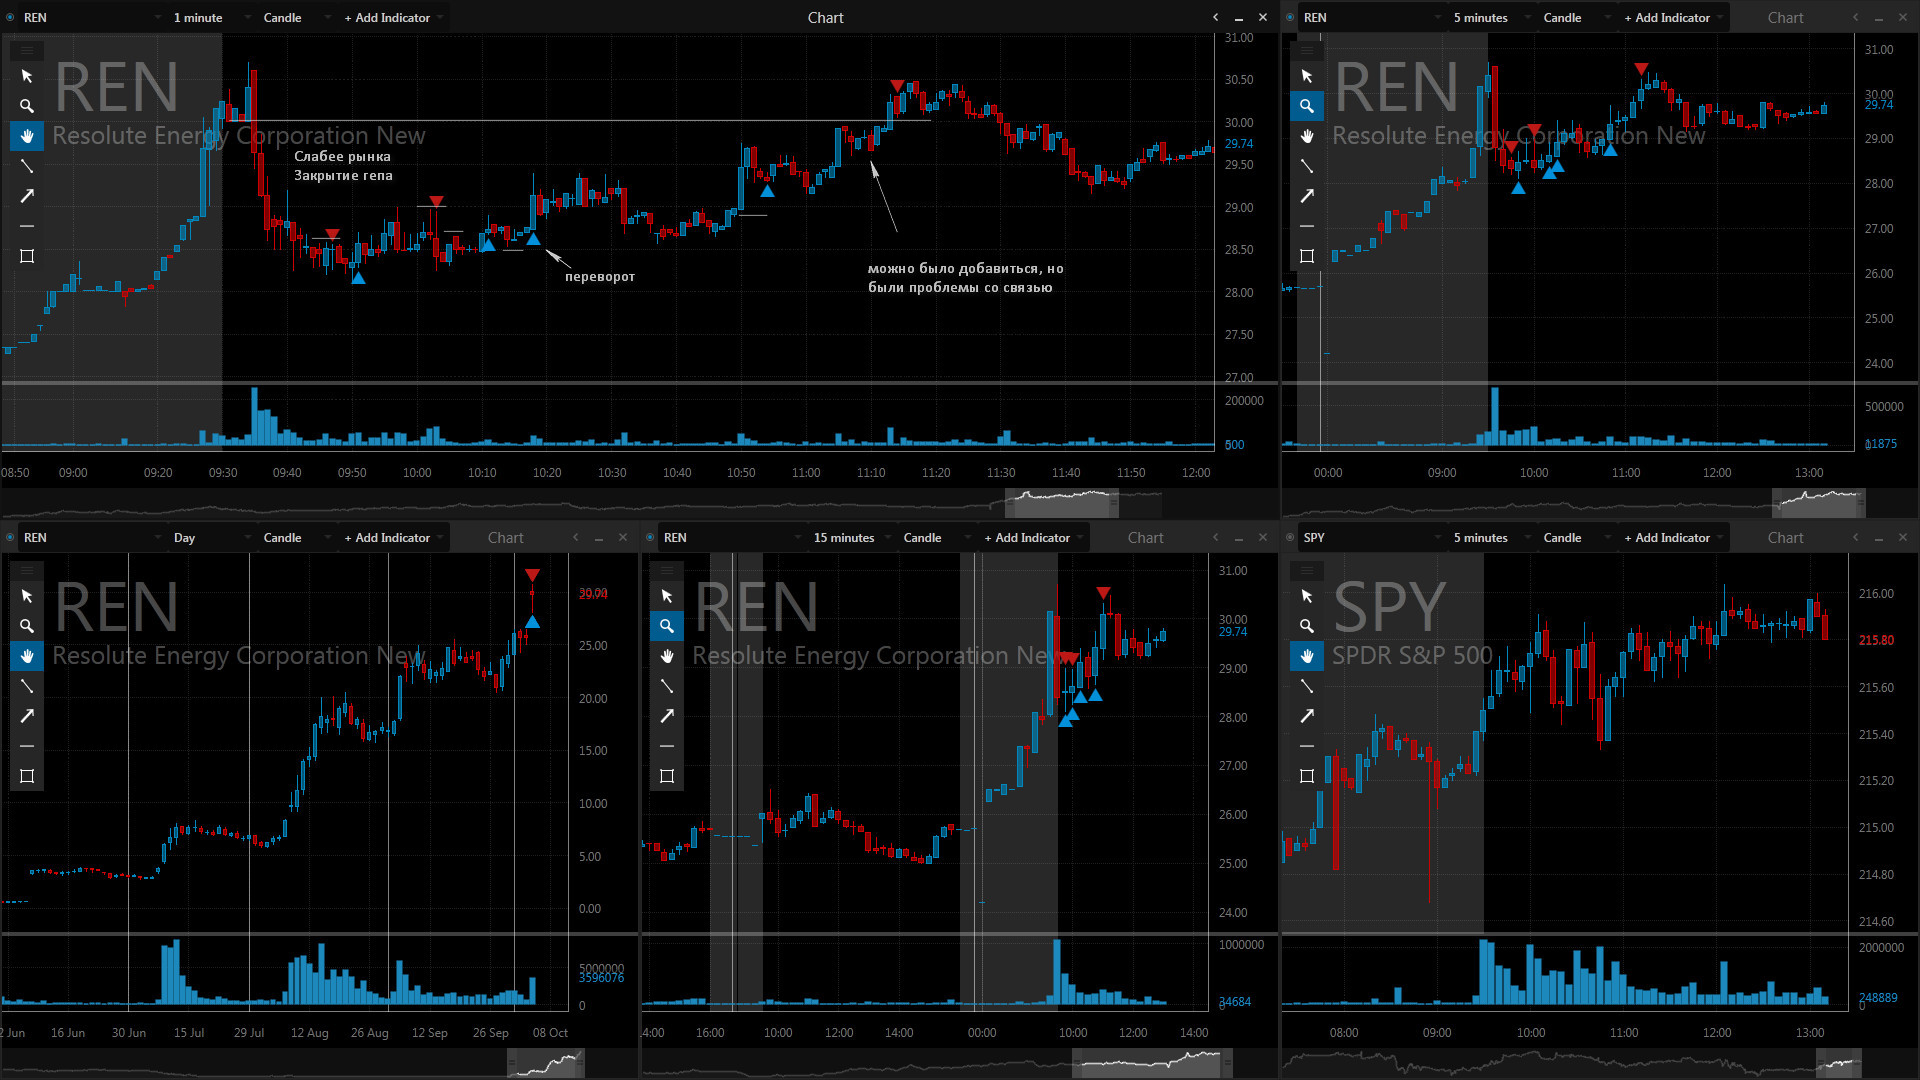1920x1080 pixels.
Task: Select horizontal line tool in REN Day chart
Action: pos(27,746)
